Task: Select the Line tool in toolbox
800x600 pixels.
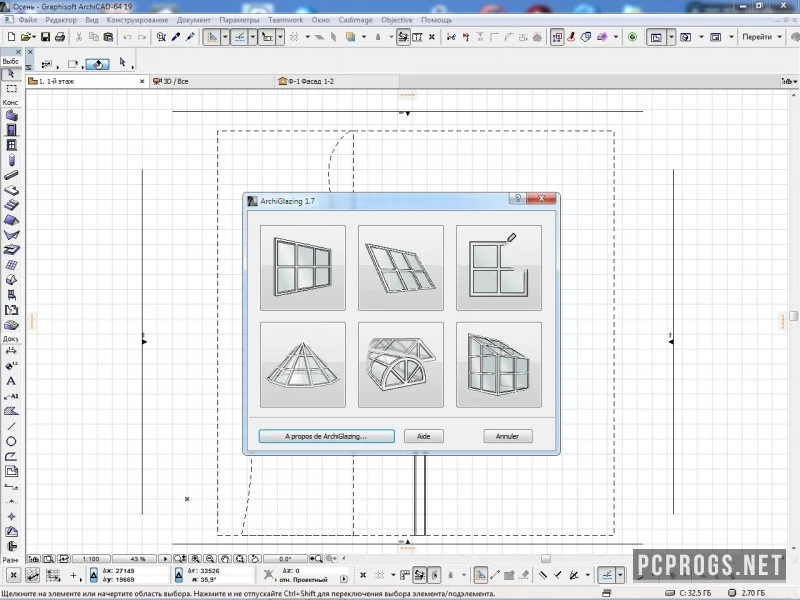Action: coord(11,426)
